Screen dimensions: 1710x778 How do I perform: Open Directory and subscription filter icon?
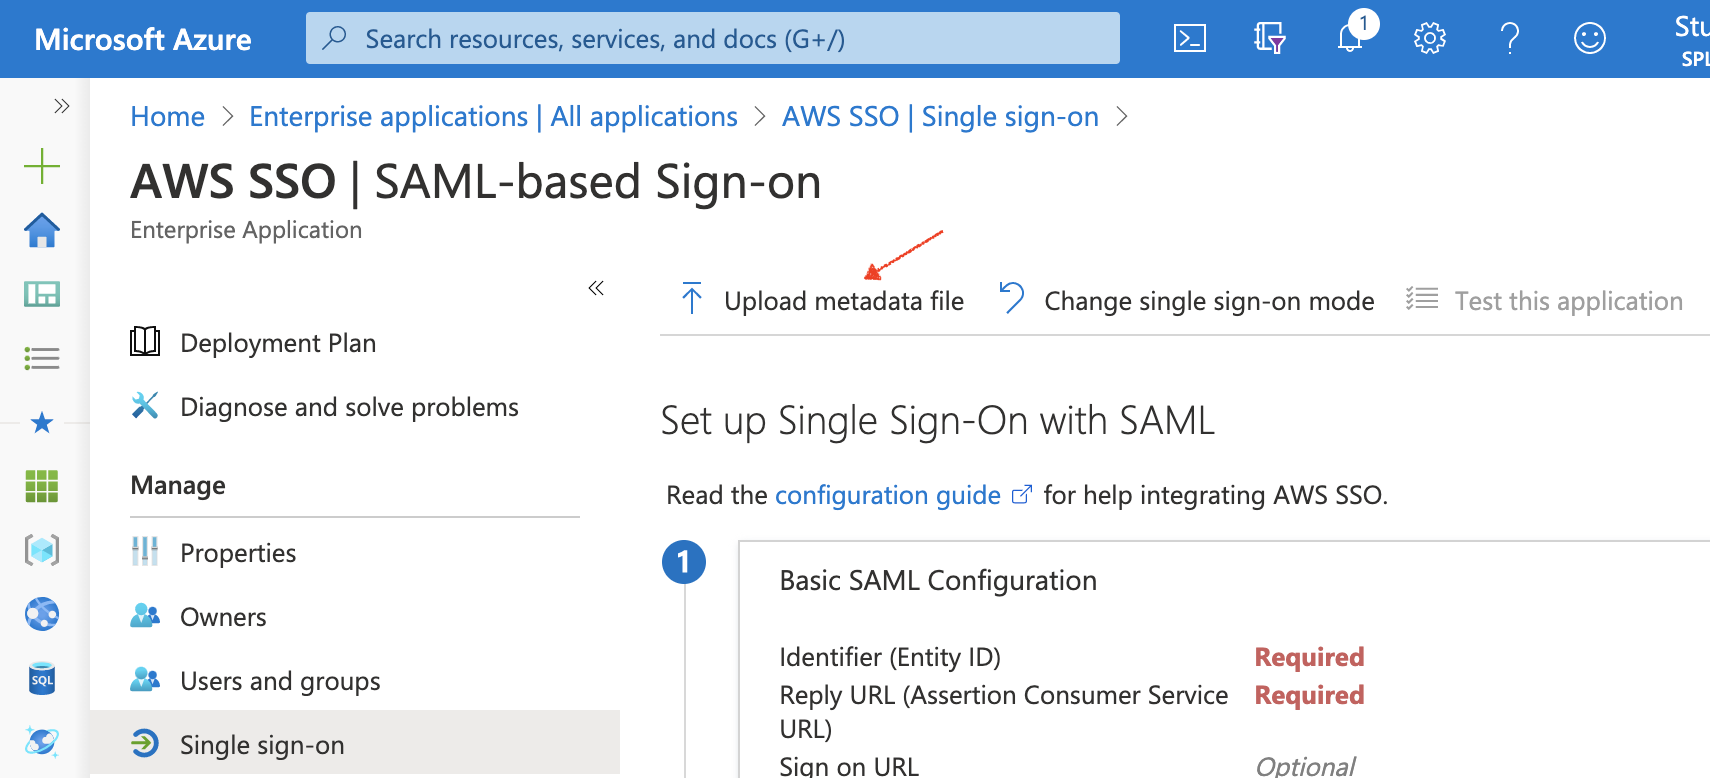[1269, 39]
